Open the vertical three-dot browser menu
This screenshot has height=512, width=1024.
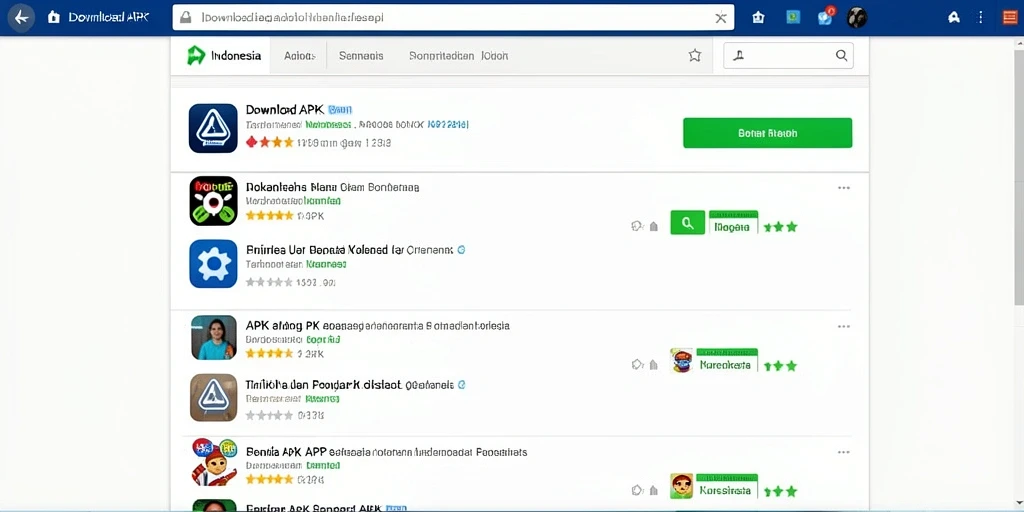[x=980, y=18]
